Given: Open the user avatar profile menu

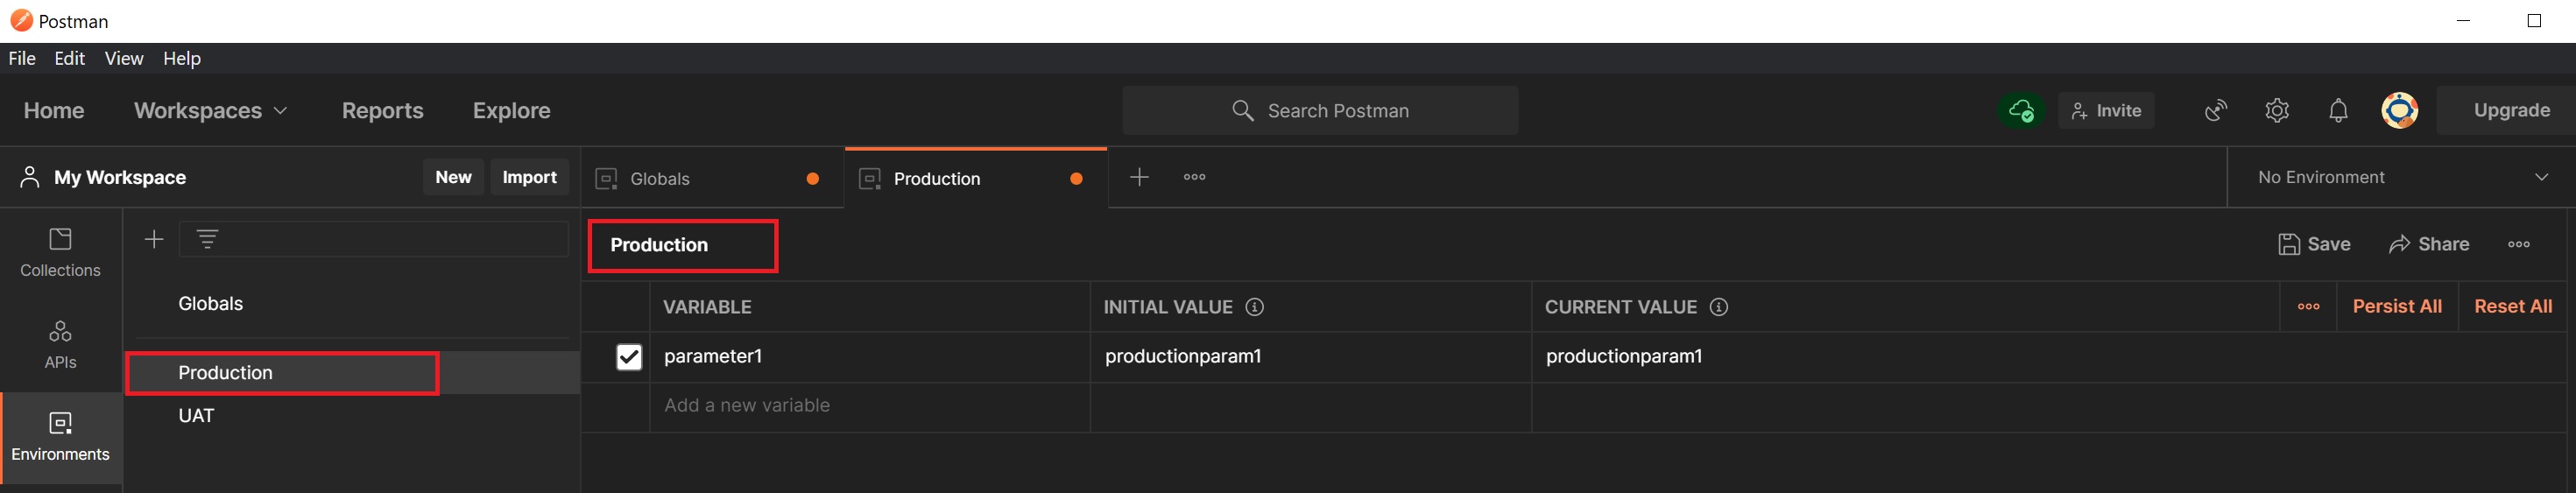Looking at the screenshot, I should (2399, 110).
